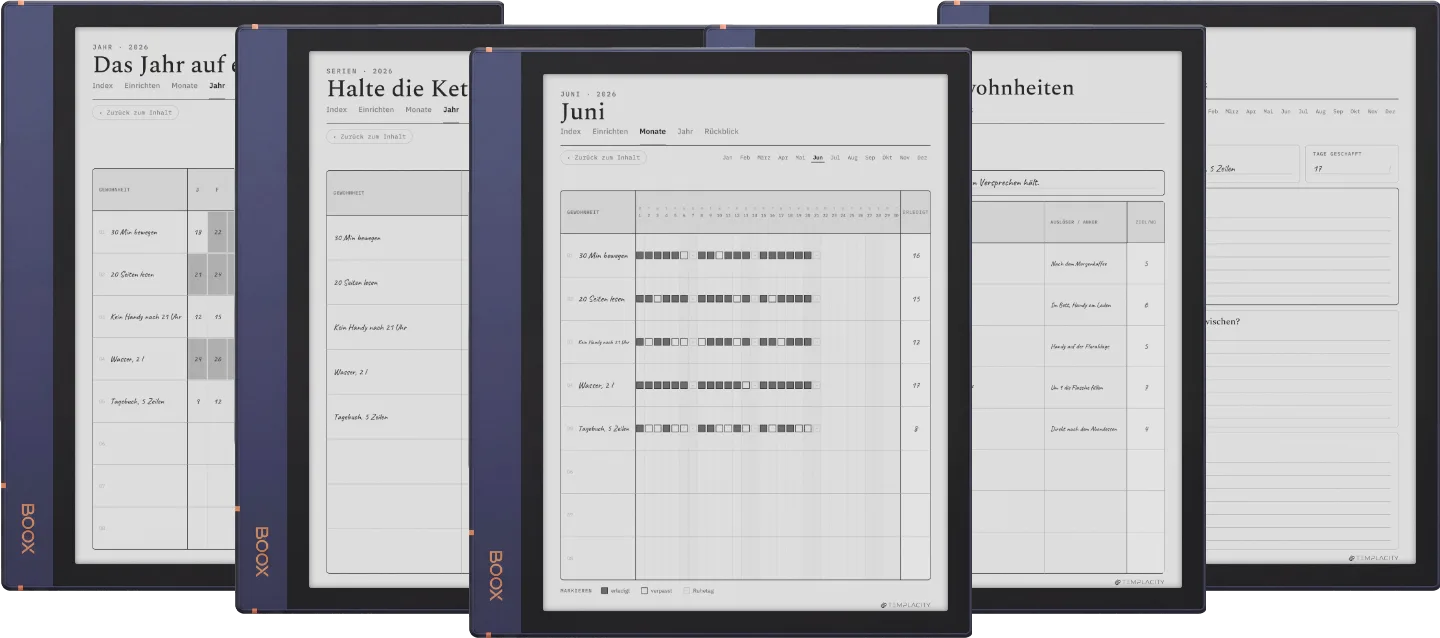
Task: Jump to Nov in the Juni page month strip
Action: pyautogui.click(x=905, y=157)
